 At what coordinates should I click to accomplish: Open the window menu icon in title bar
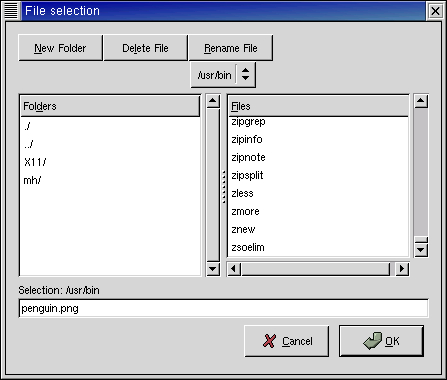[11, 11]
